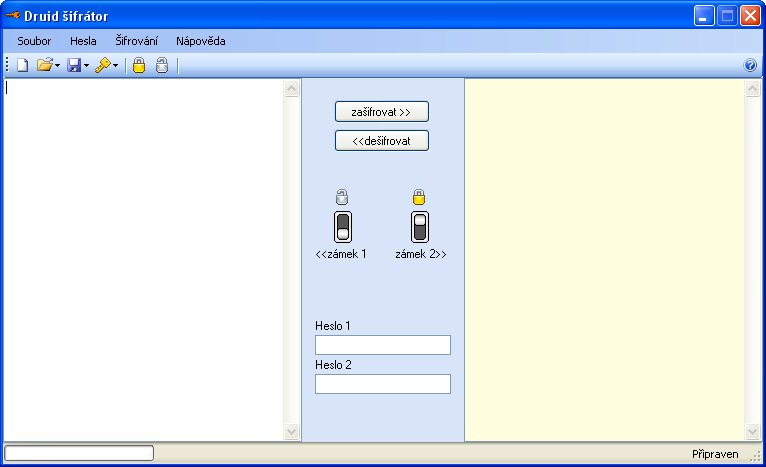
Task: Click the yellow padlock above zámek 2
Action: (419, 197)
